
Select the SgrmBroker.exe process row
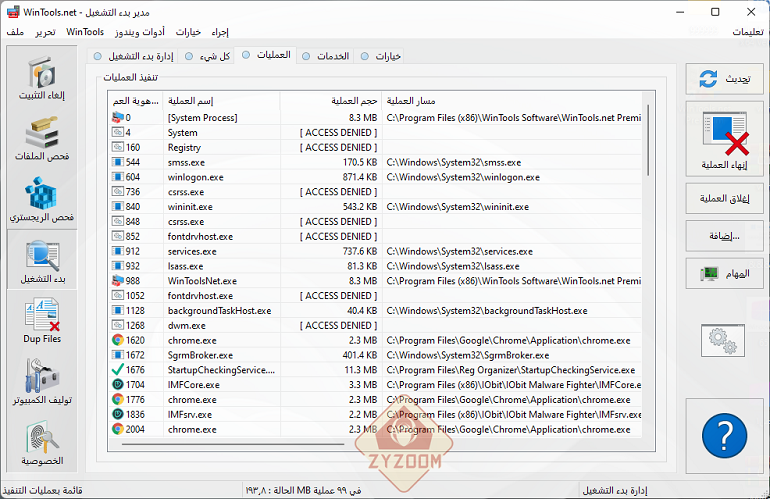point(376,355)
